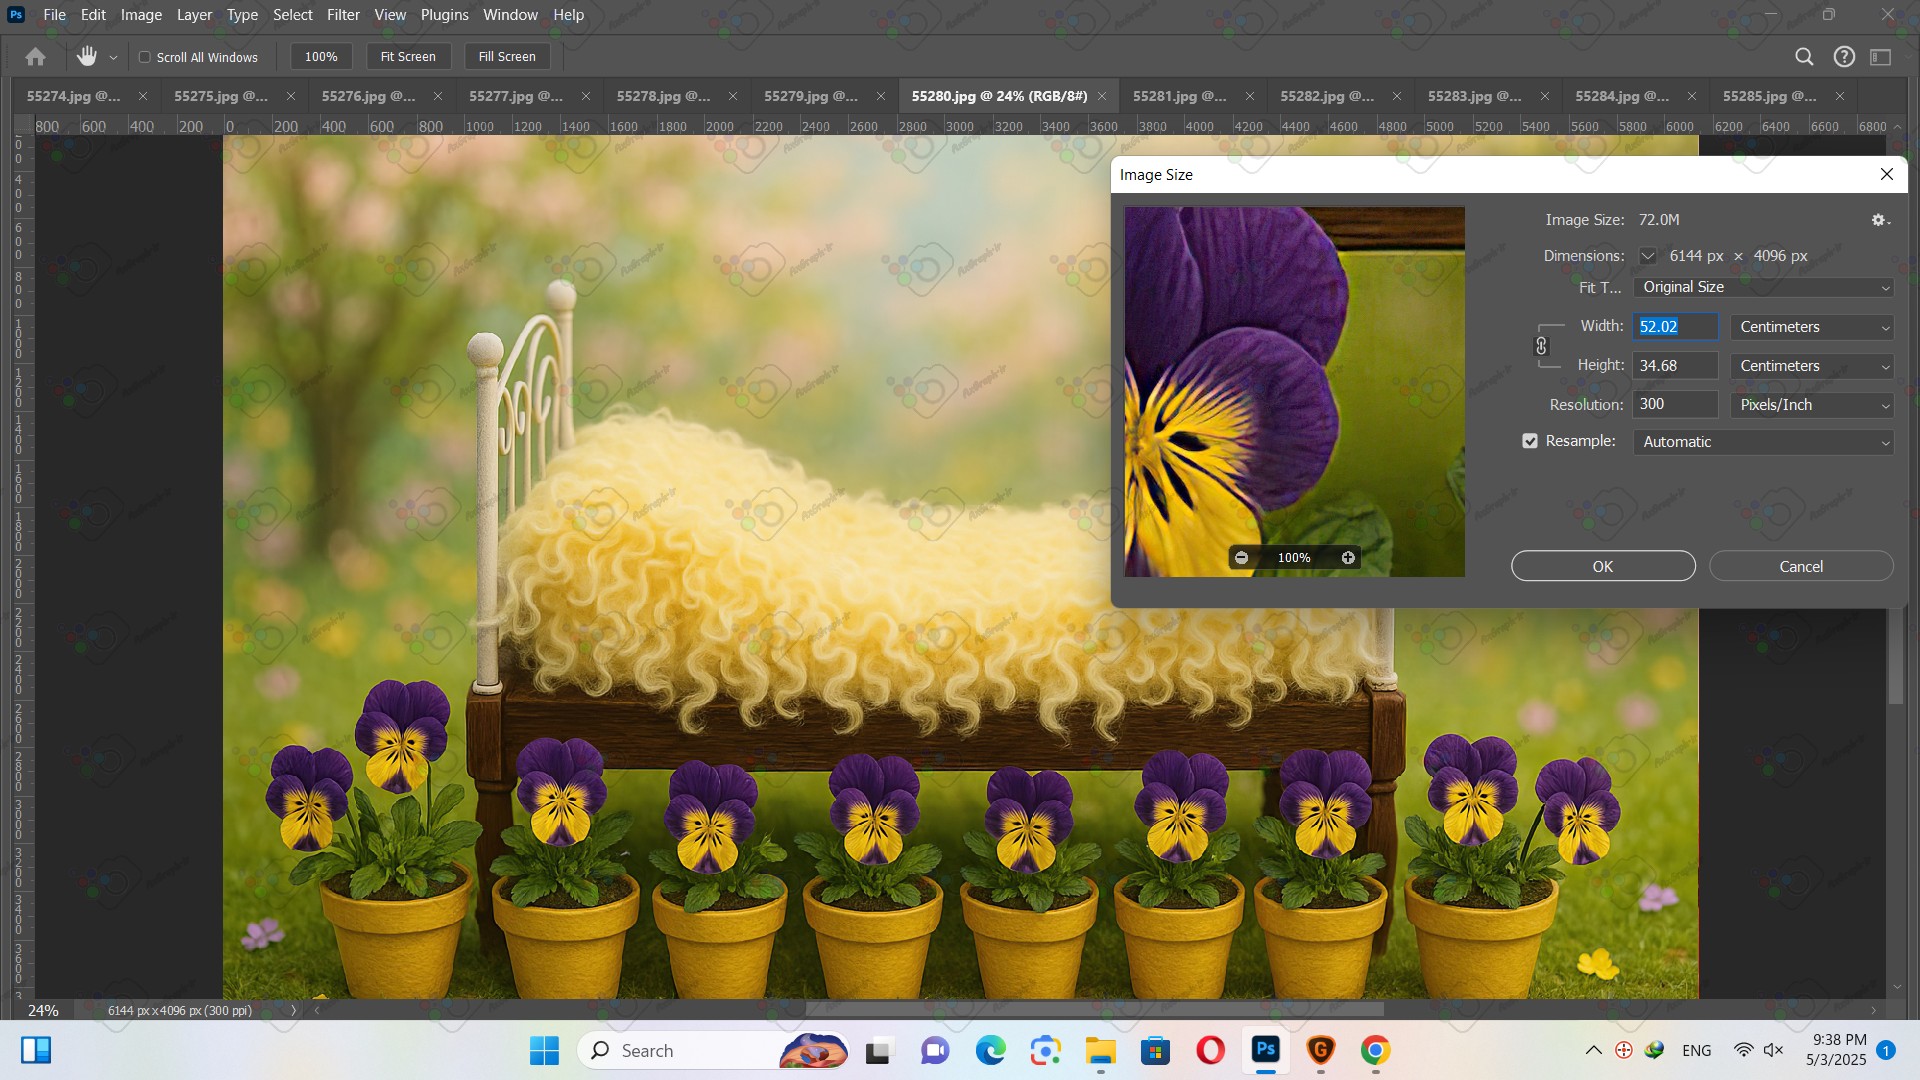1920x1080 pixels.
Task: Click the horizontal scrollbar thumb
Action: coord(1094,1010)
